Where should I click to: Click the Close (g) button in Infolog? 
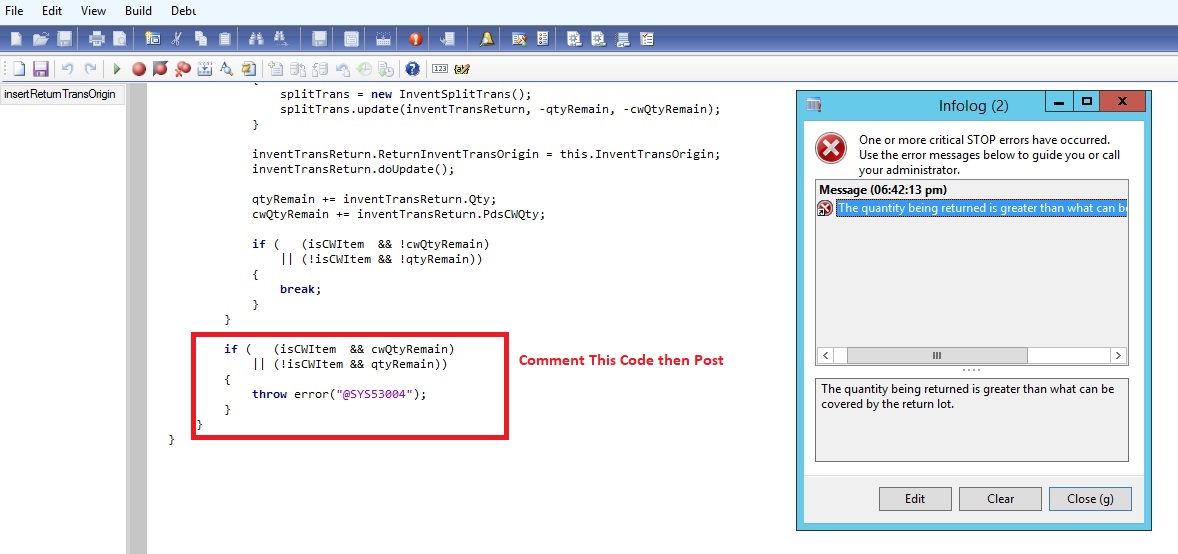click(x=1090, y=498)
